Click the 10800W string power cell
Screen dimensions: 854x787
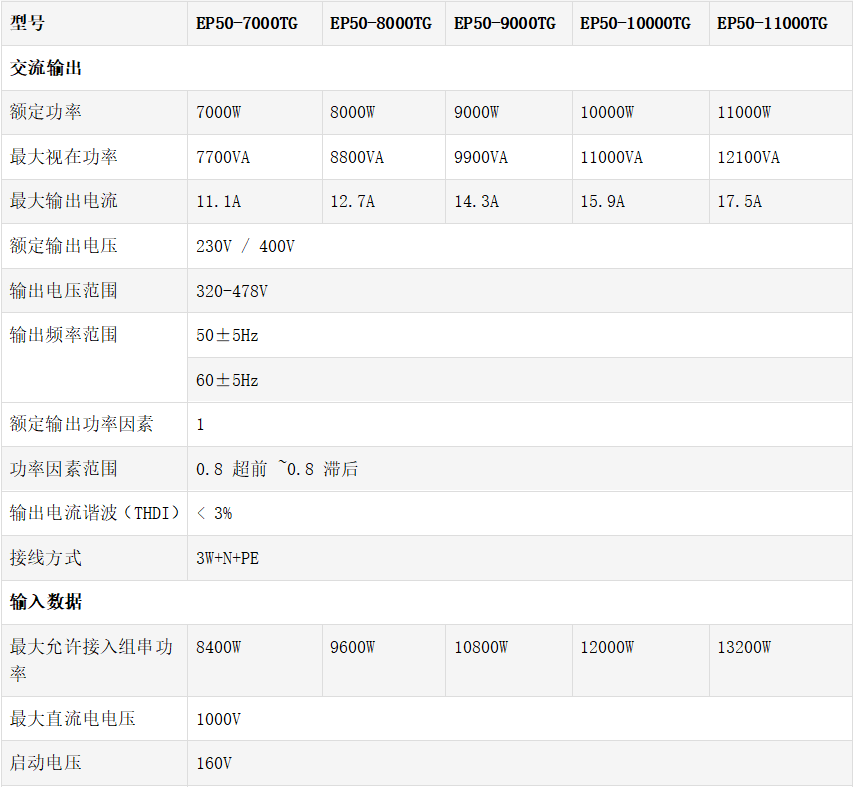point(480,648)
